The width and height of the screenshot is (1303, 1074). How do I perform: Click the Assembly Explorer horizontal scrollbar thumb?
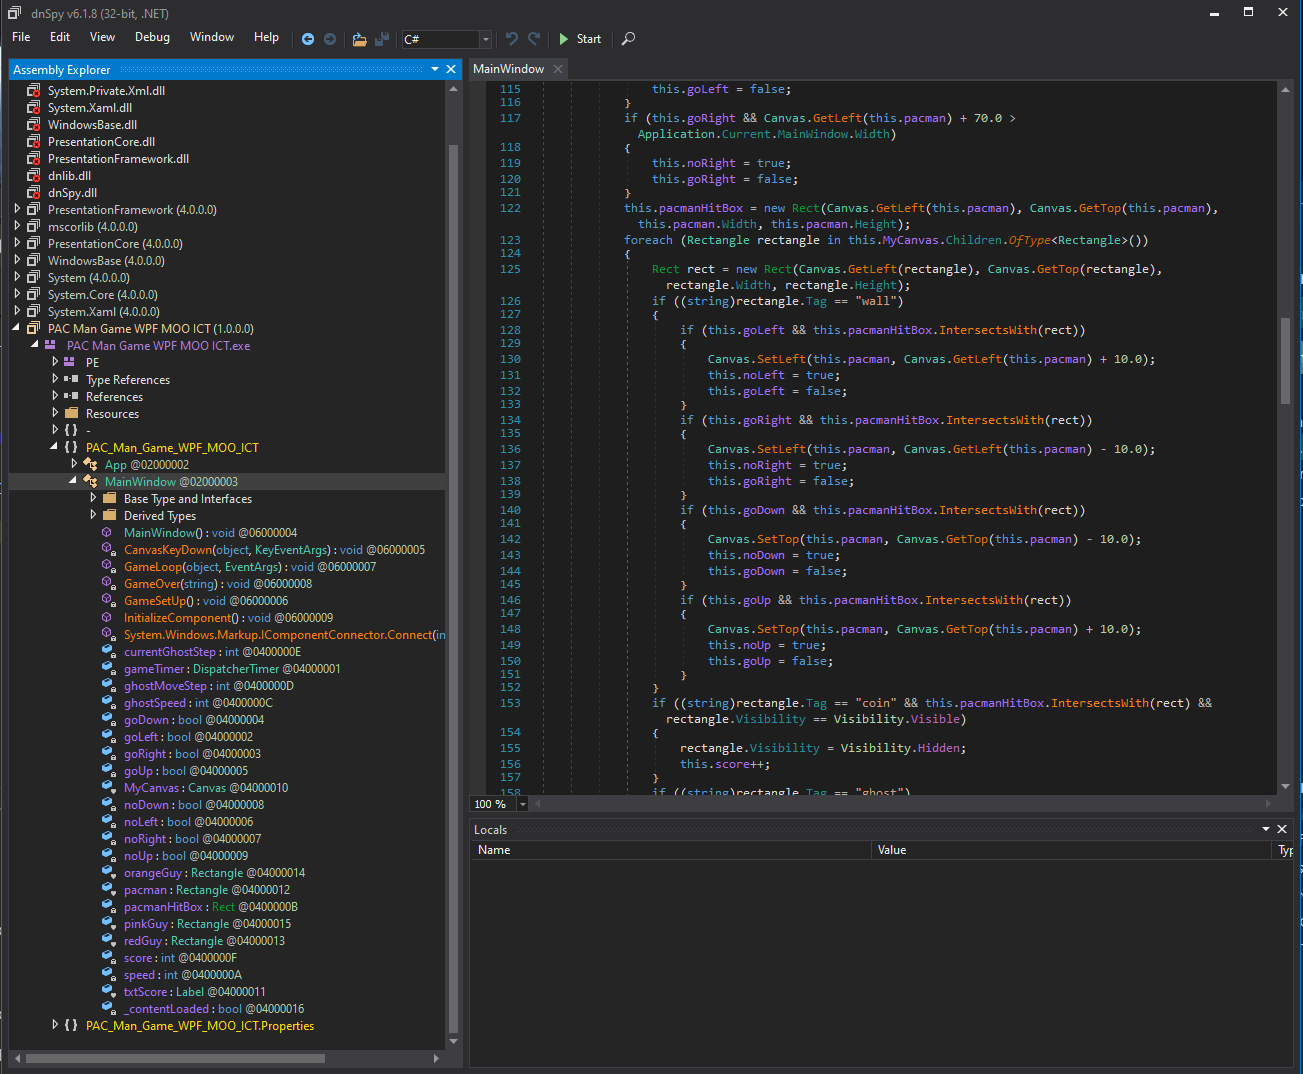tap(175, 1058)
